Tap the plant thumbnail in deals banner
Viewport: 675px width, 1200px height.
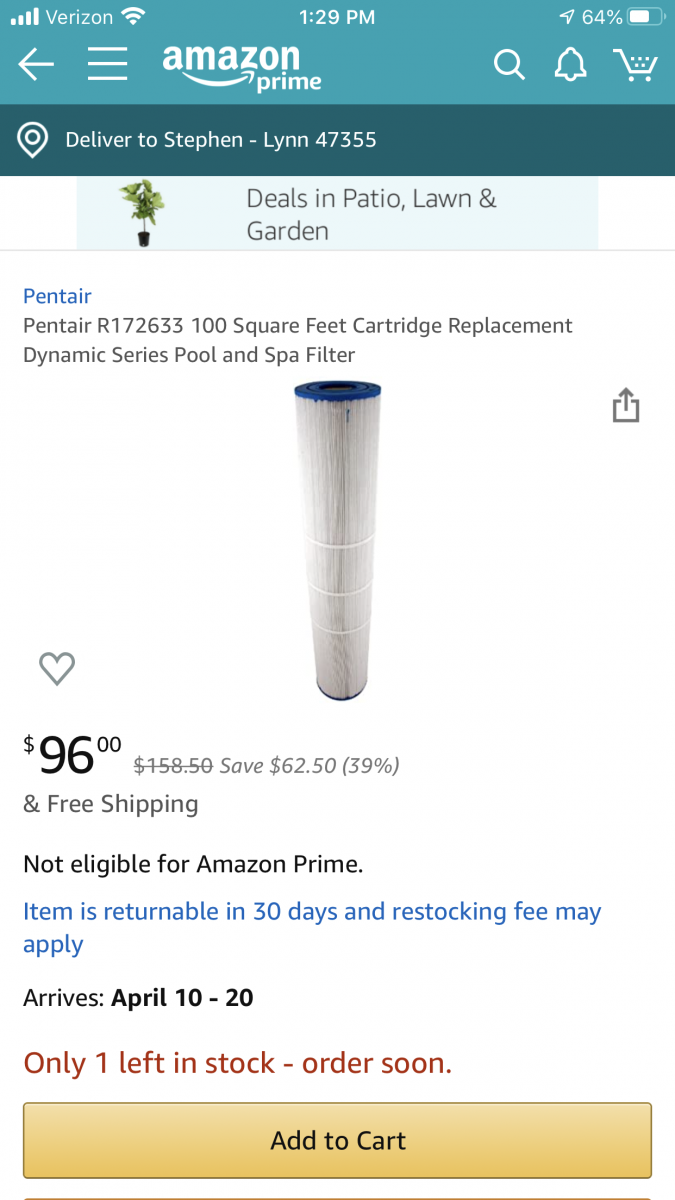coord(140,213)
